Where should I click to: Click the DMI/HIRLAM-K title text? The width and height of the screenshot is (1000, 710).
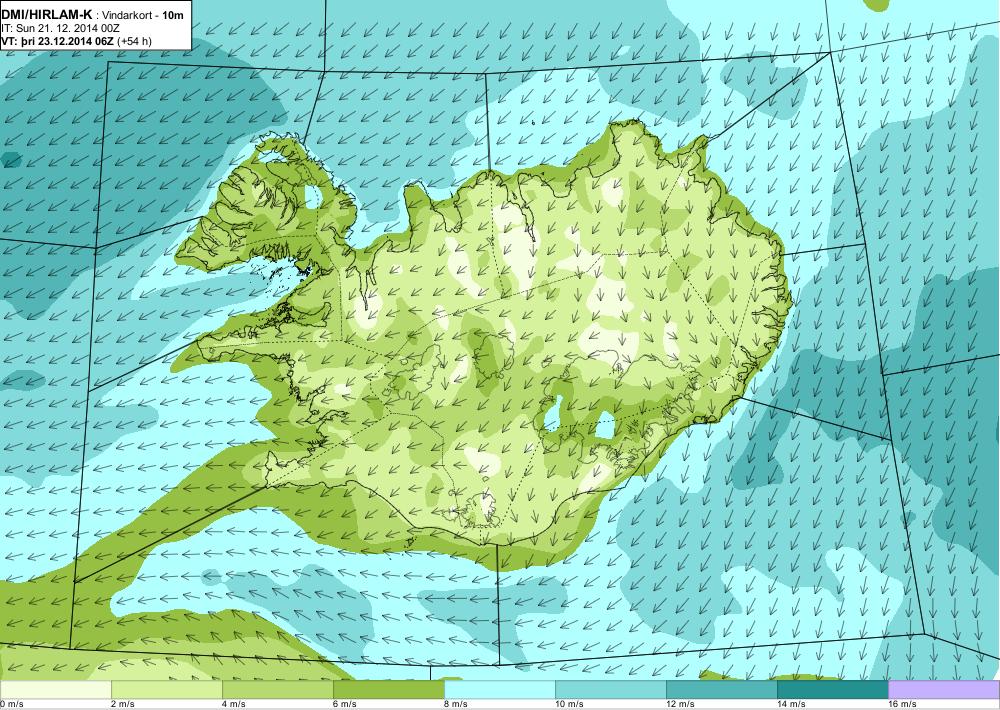[47, 15]
